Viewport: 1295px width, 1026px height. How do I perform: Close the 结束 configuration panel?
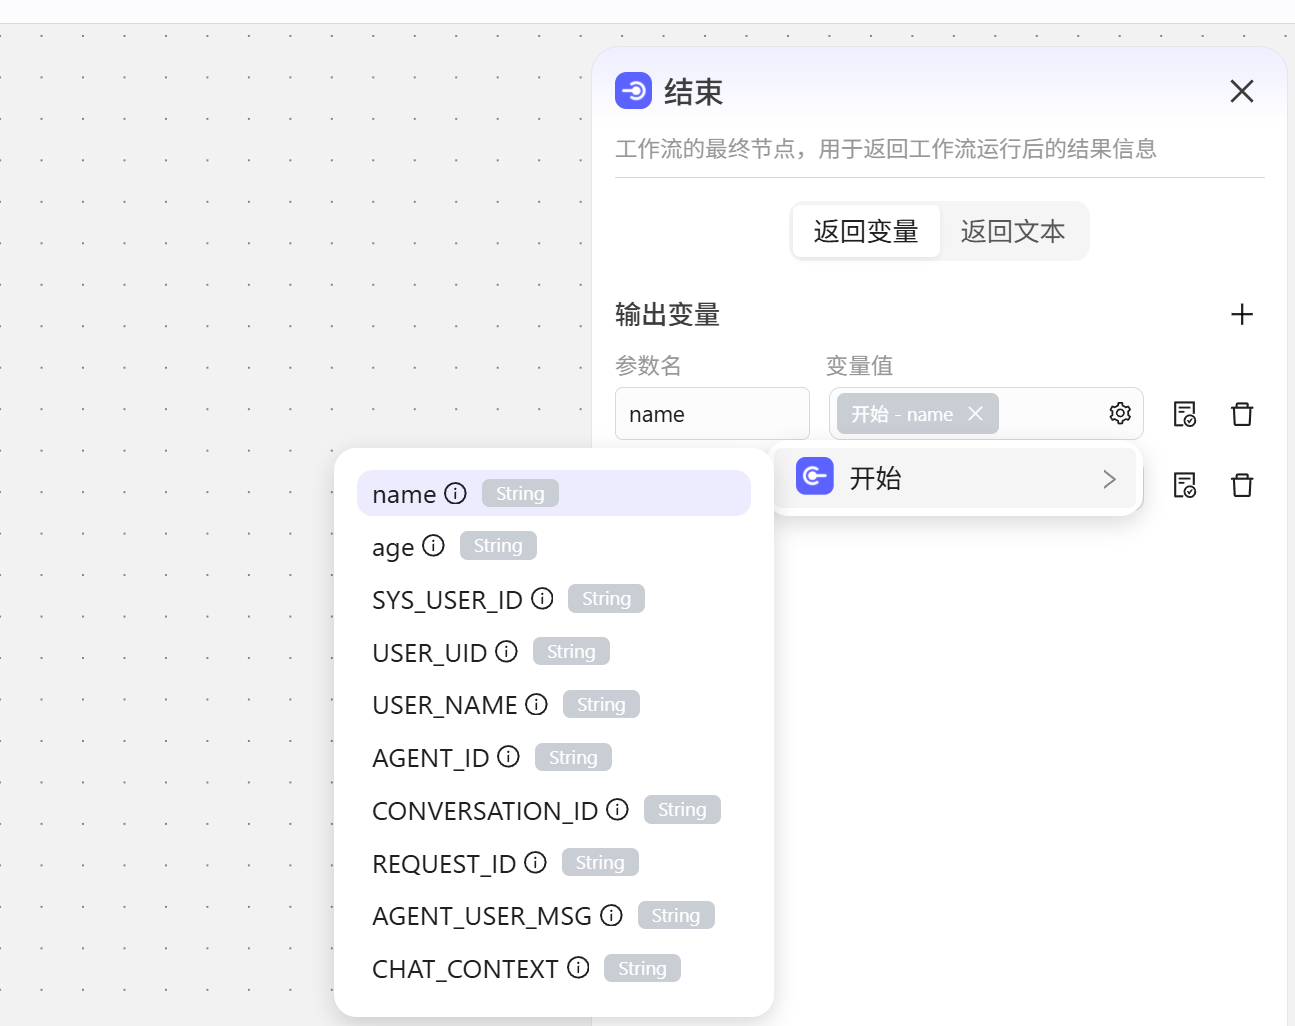point(1241,91)
